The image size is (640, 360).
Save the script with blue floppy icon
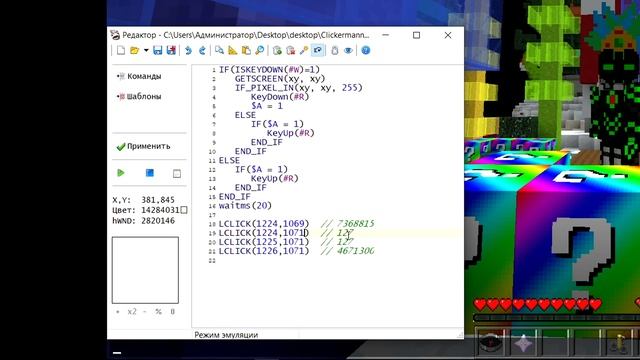158,50
